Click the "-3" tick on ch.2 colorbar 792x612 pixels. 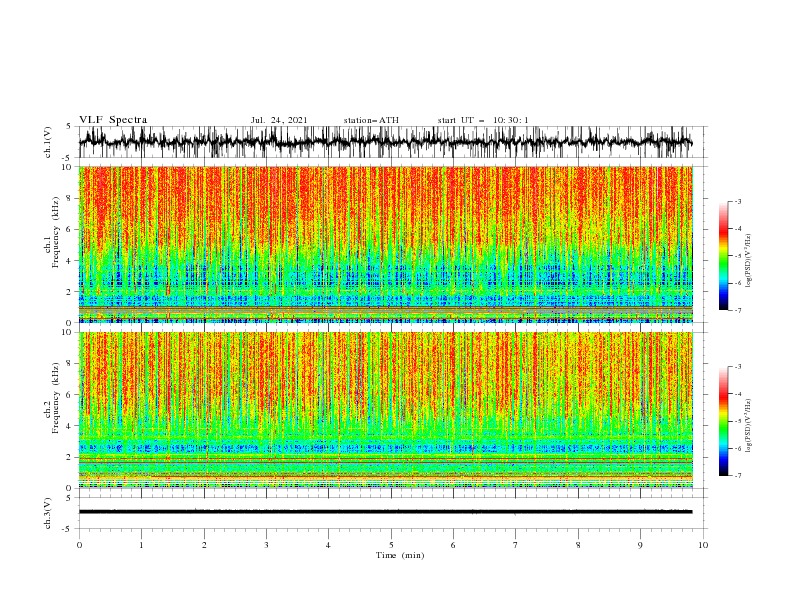[737, 367]
